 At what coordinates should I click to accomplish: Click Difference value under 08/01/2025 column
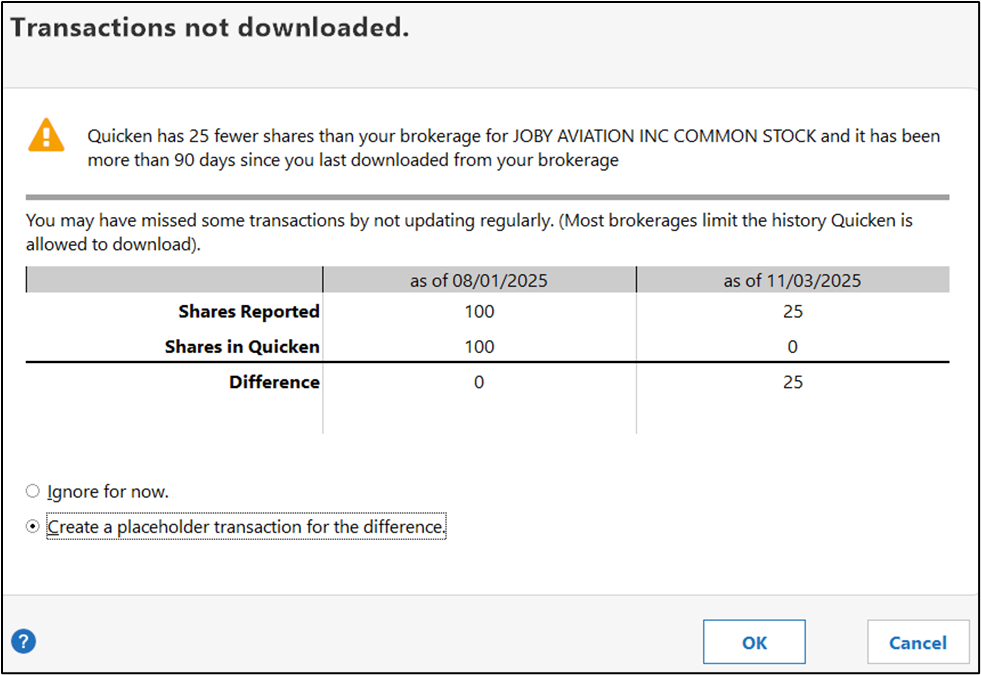pyautogui.click(x=479, y=382)
